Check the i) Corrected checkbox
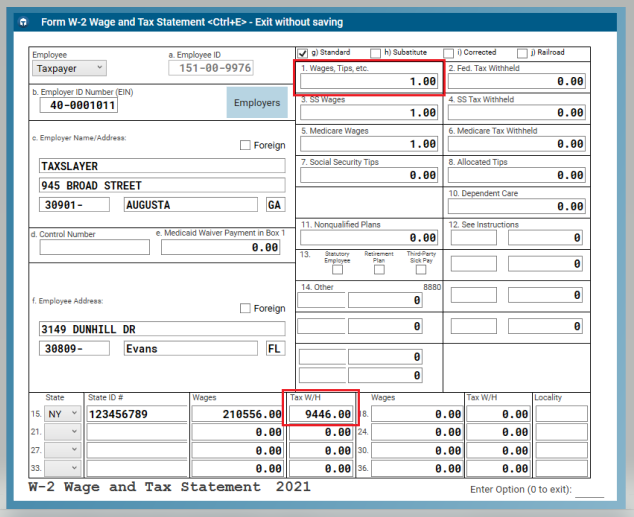 coord(448,53)
